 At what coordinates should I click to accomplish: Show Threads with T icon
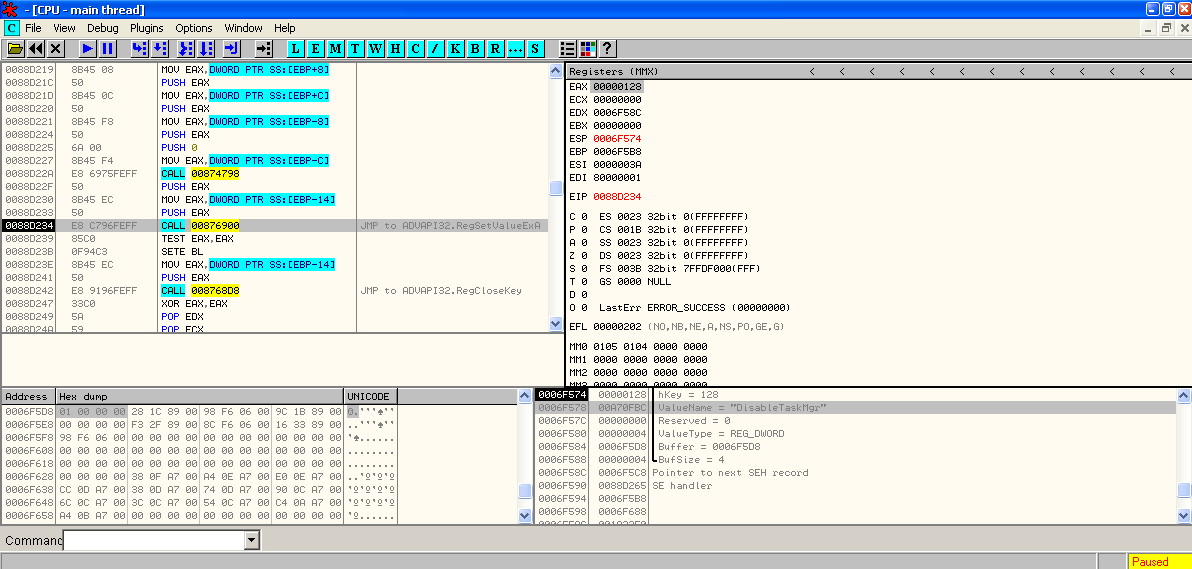click(x=355, y=49)
